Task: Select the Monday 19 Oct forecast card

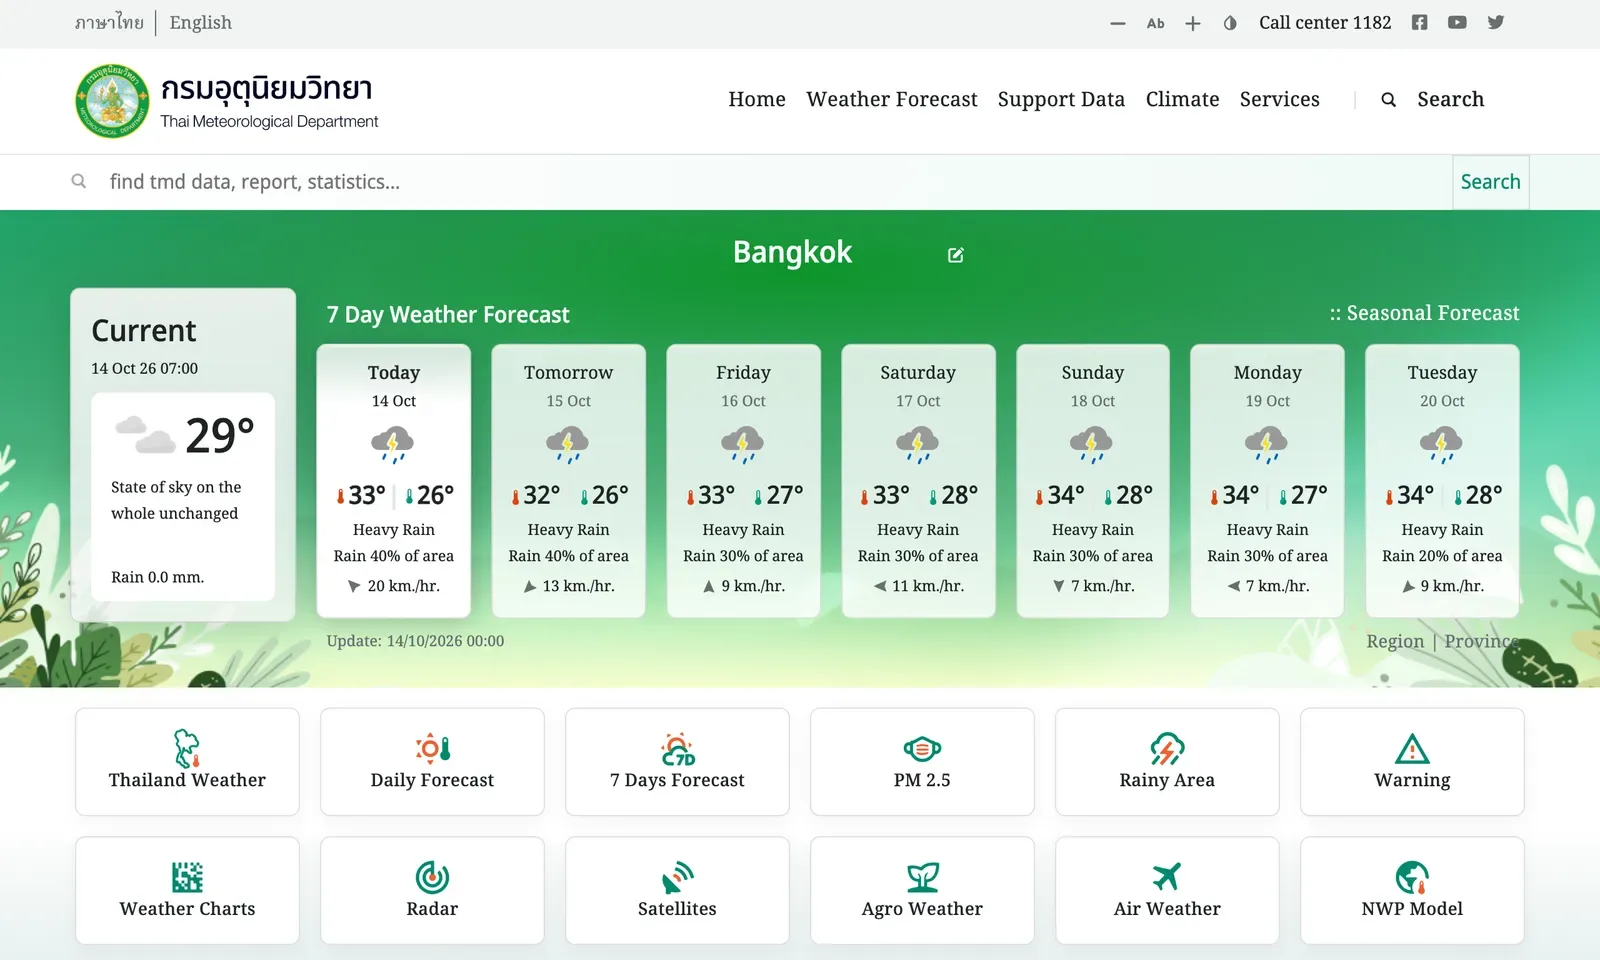Action: [1267, 481]
